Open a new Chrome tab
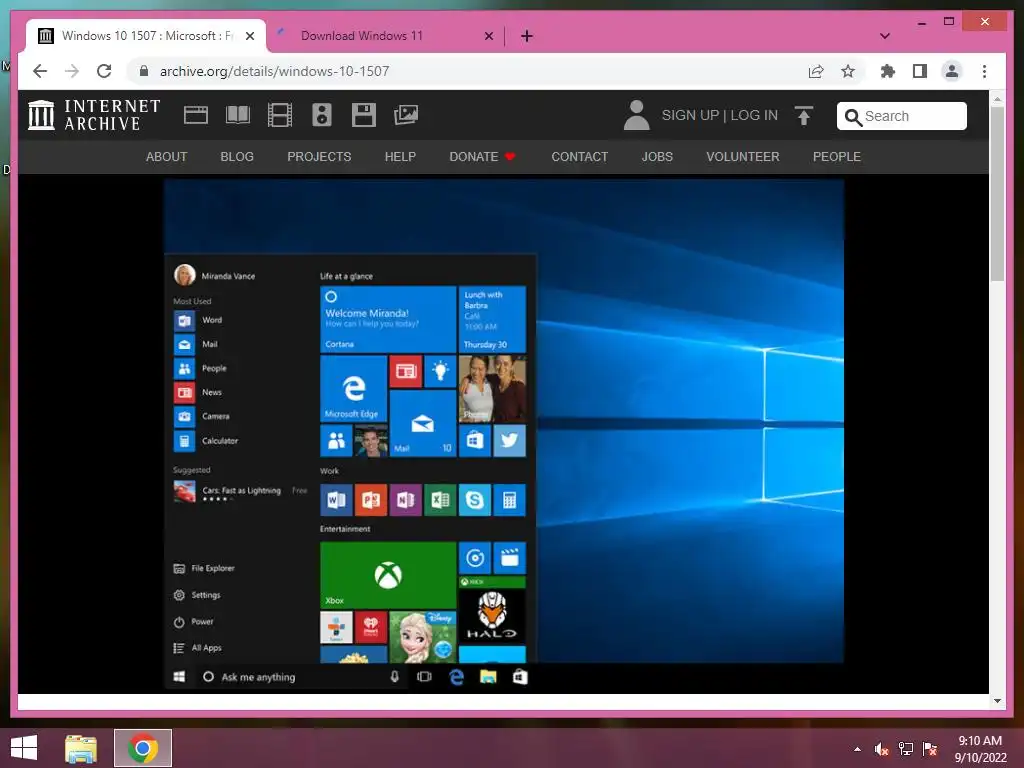 coord(527,36)
